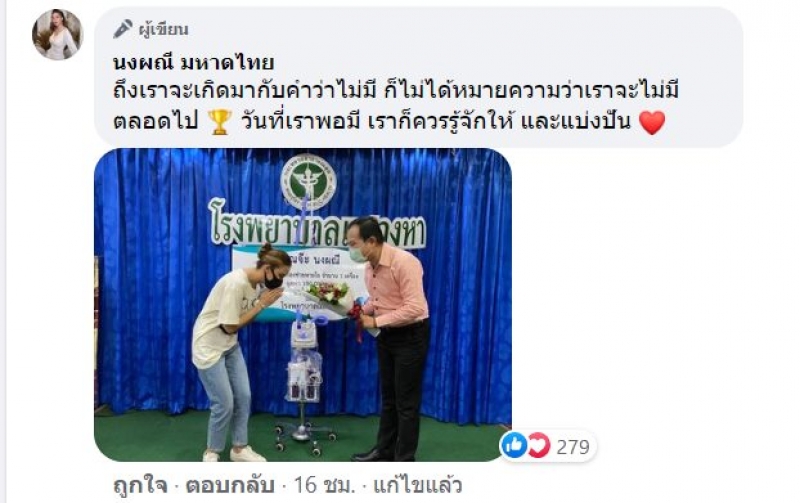Like the comment via ถูกใจ

coord(140,485)
